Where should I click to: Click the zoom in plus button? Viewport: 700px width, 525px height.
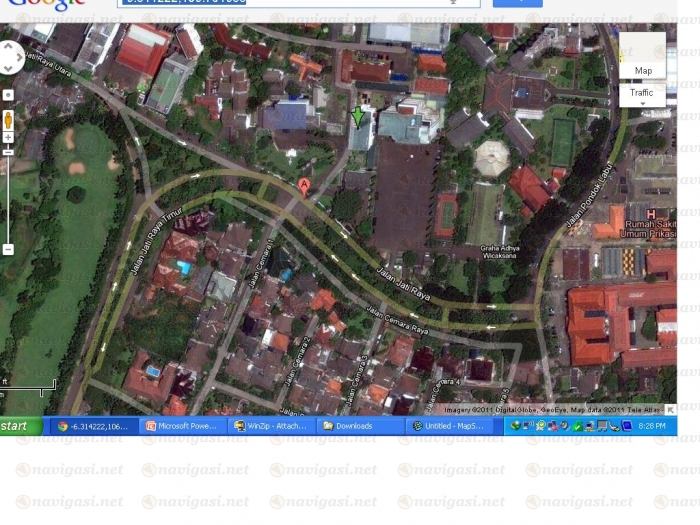tap(8, 136)
